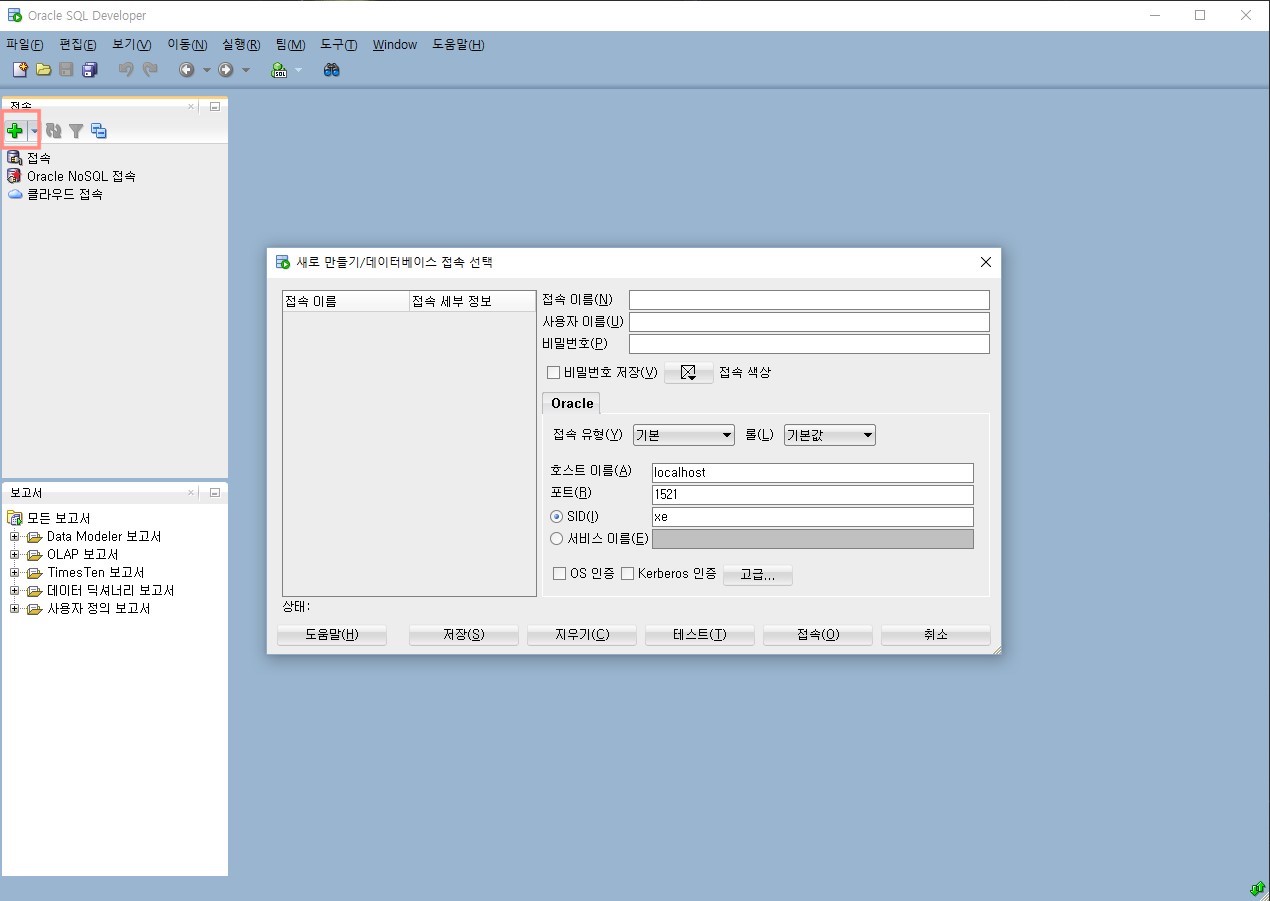Click the 고급... advanced button
This screenshot has width=1270, height=901.
(758, 575)
